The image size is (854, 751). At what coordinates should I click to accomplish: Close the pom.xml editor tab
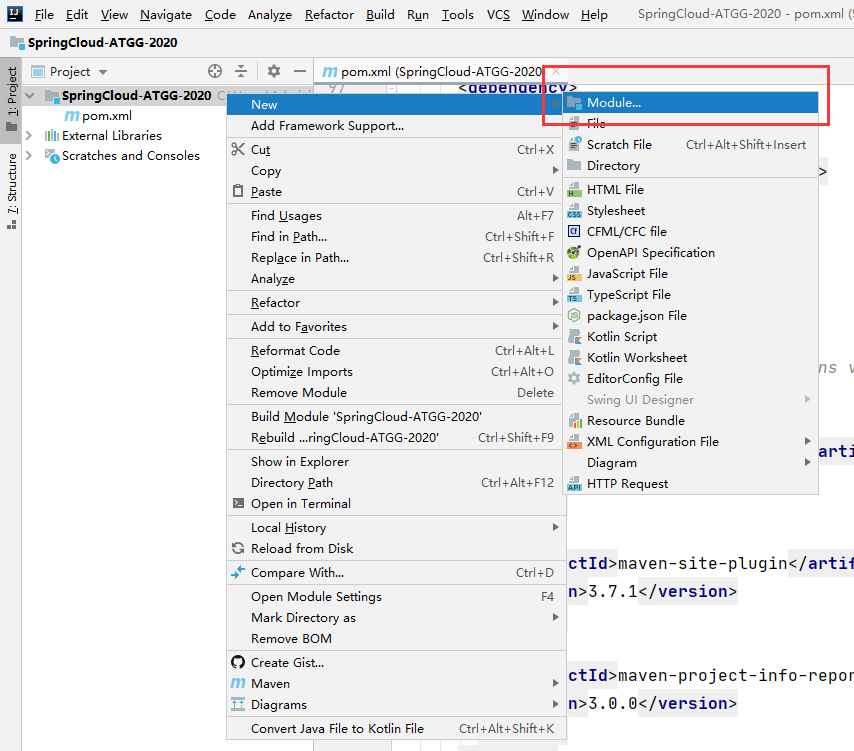click(556, 71)
